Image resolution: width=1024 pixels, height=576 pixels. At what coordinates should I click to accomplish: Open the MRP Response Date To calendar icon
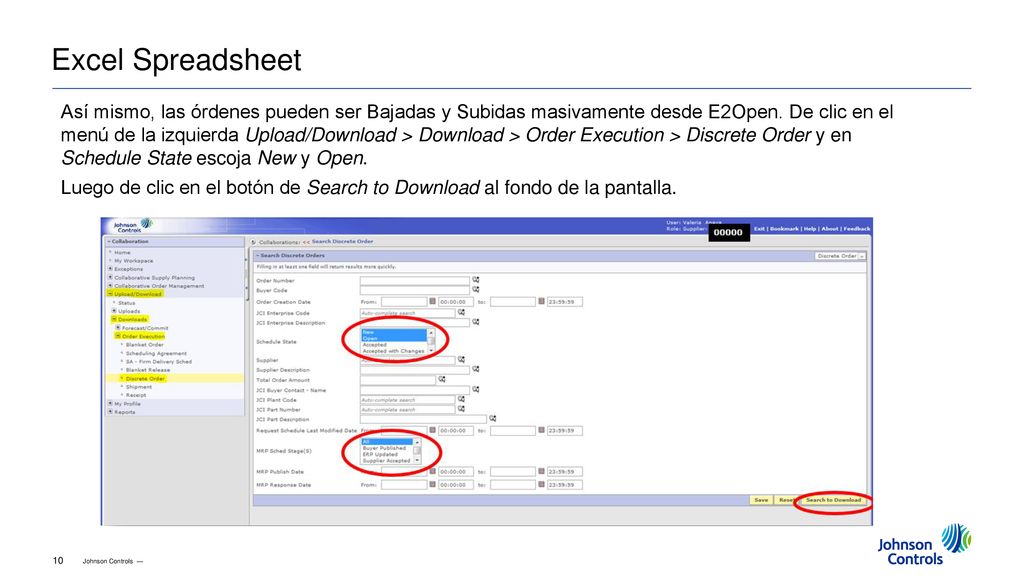click(x=541, y=484)
